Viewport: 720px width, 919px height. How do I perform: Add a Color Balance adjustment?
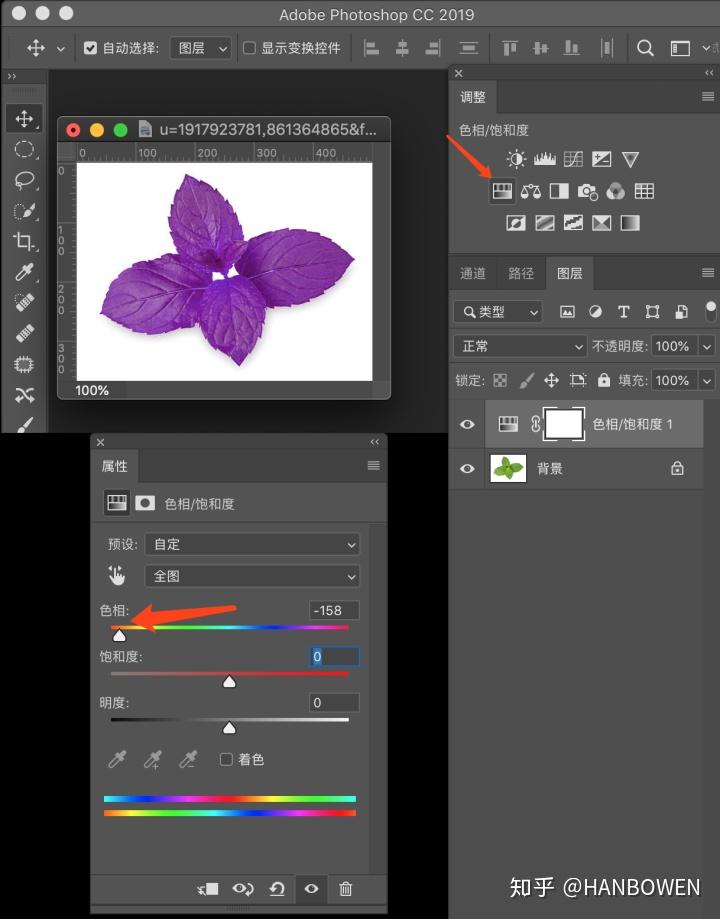531,191
